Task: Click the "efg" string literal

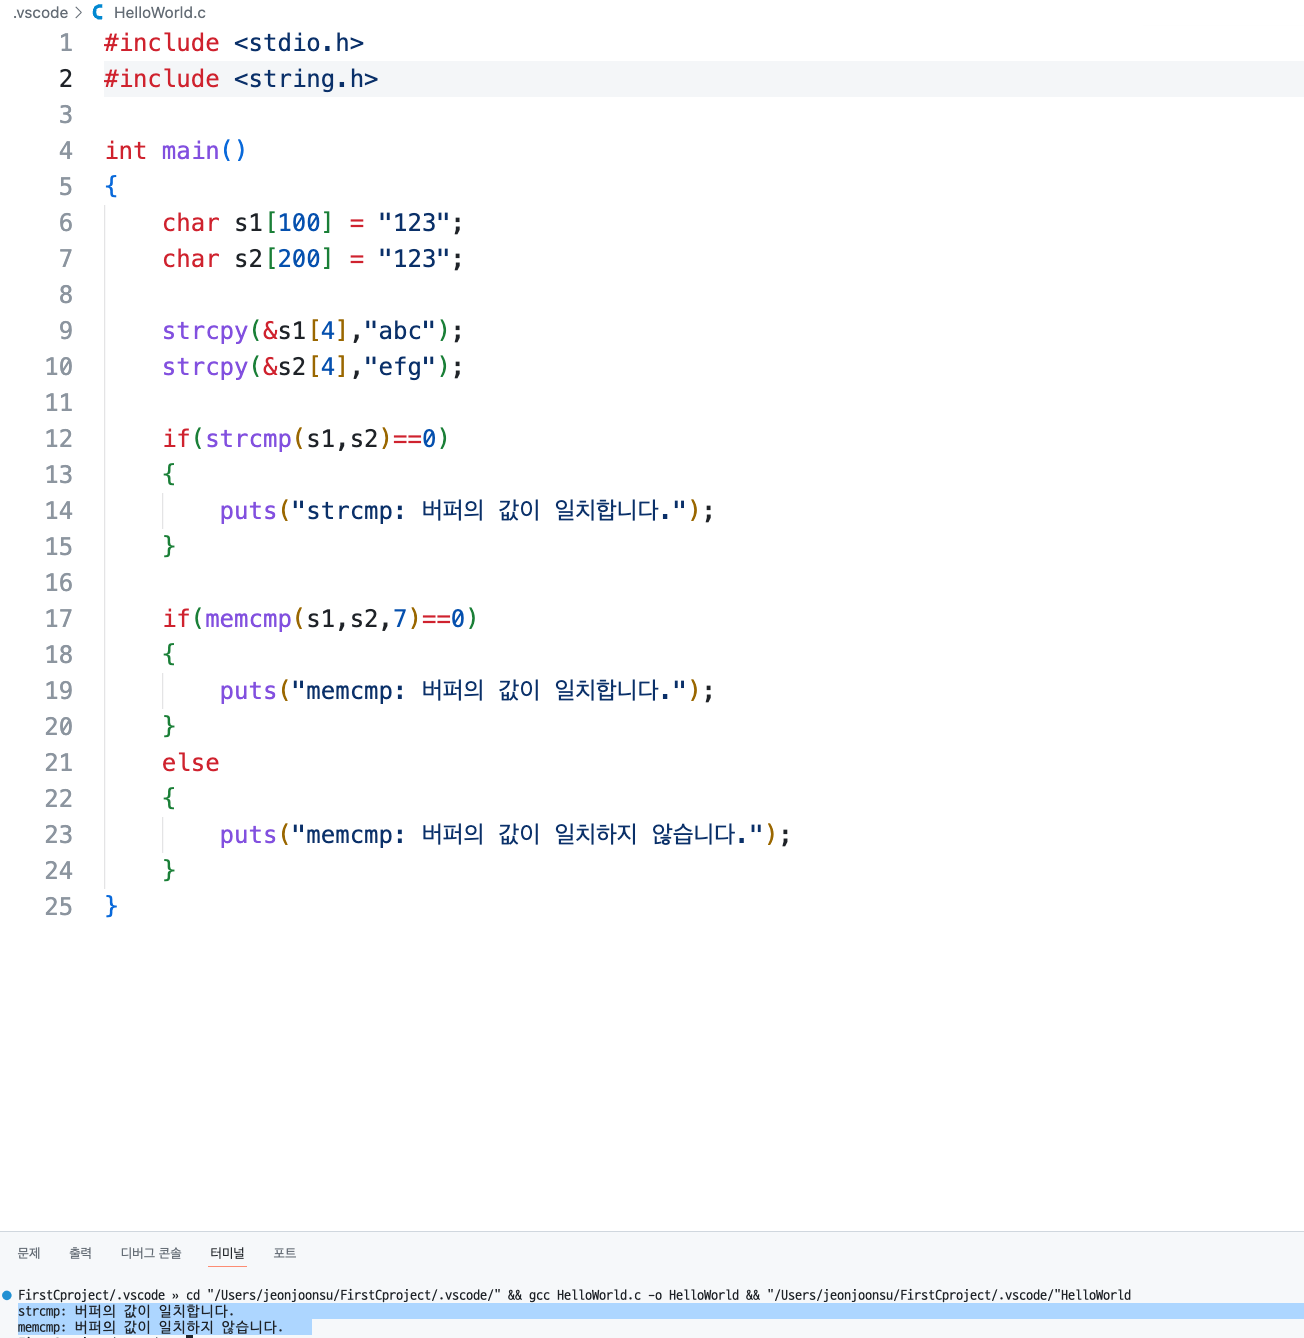Action: click(x=400, y=367)
